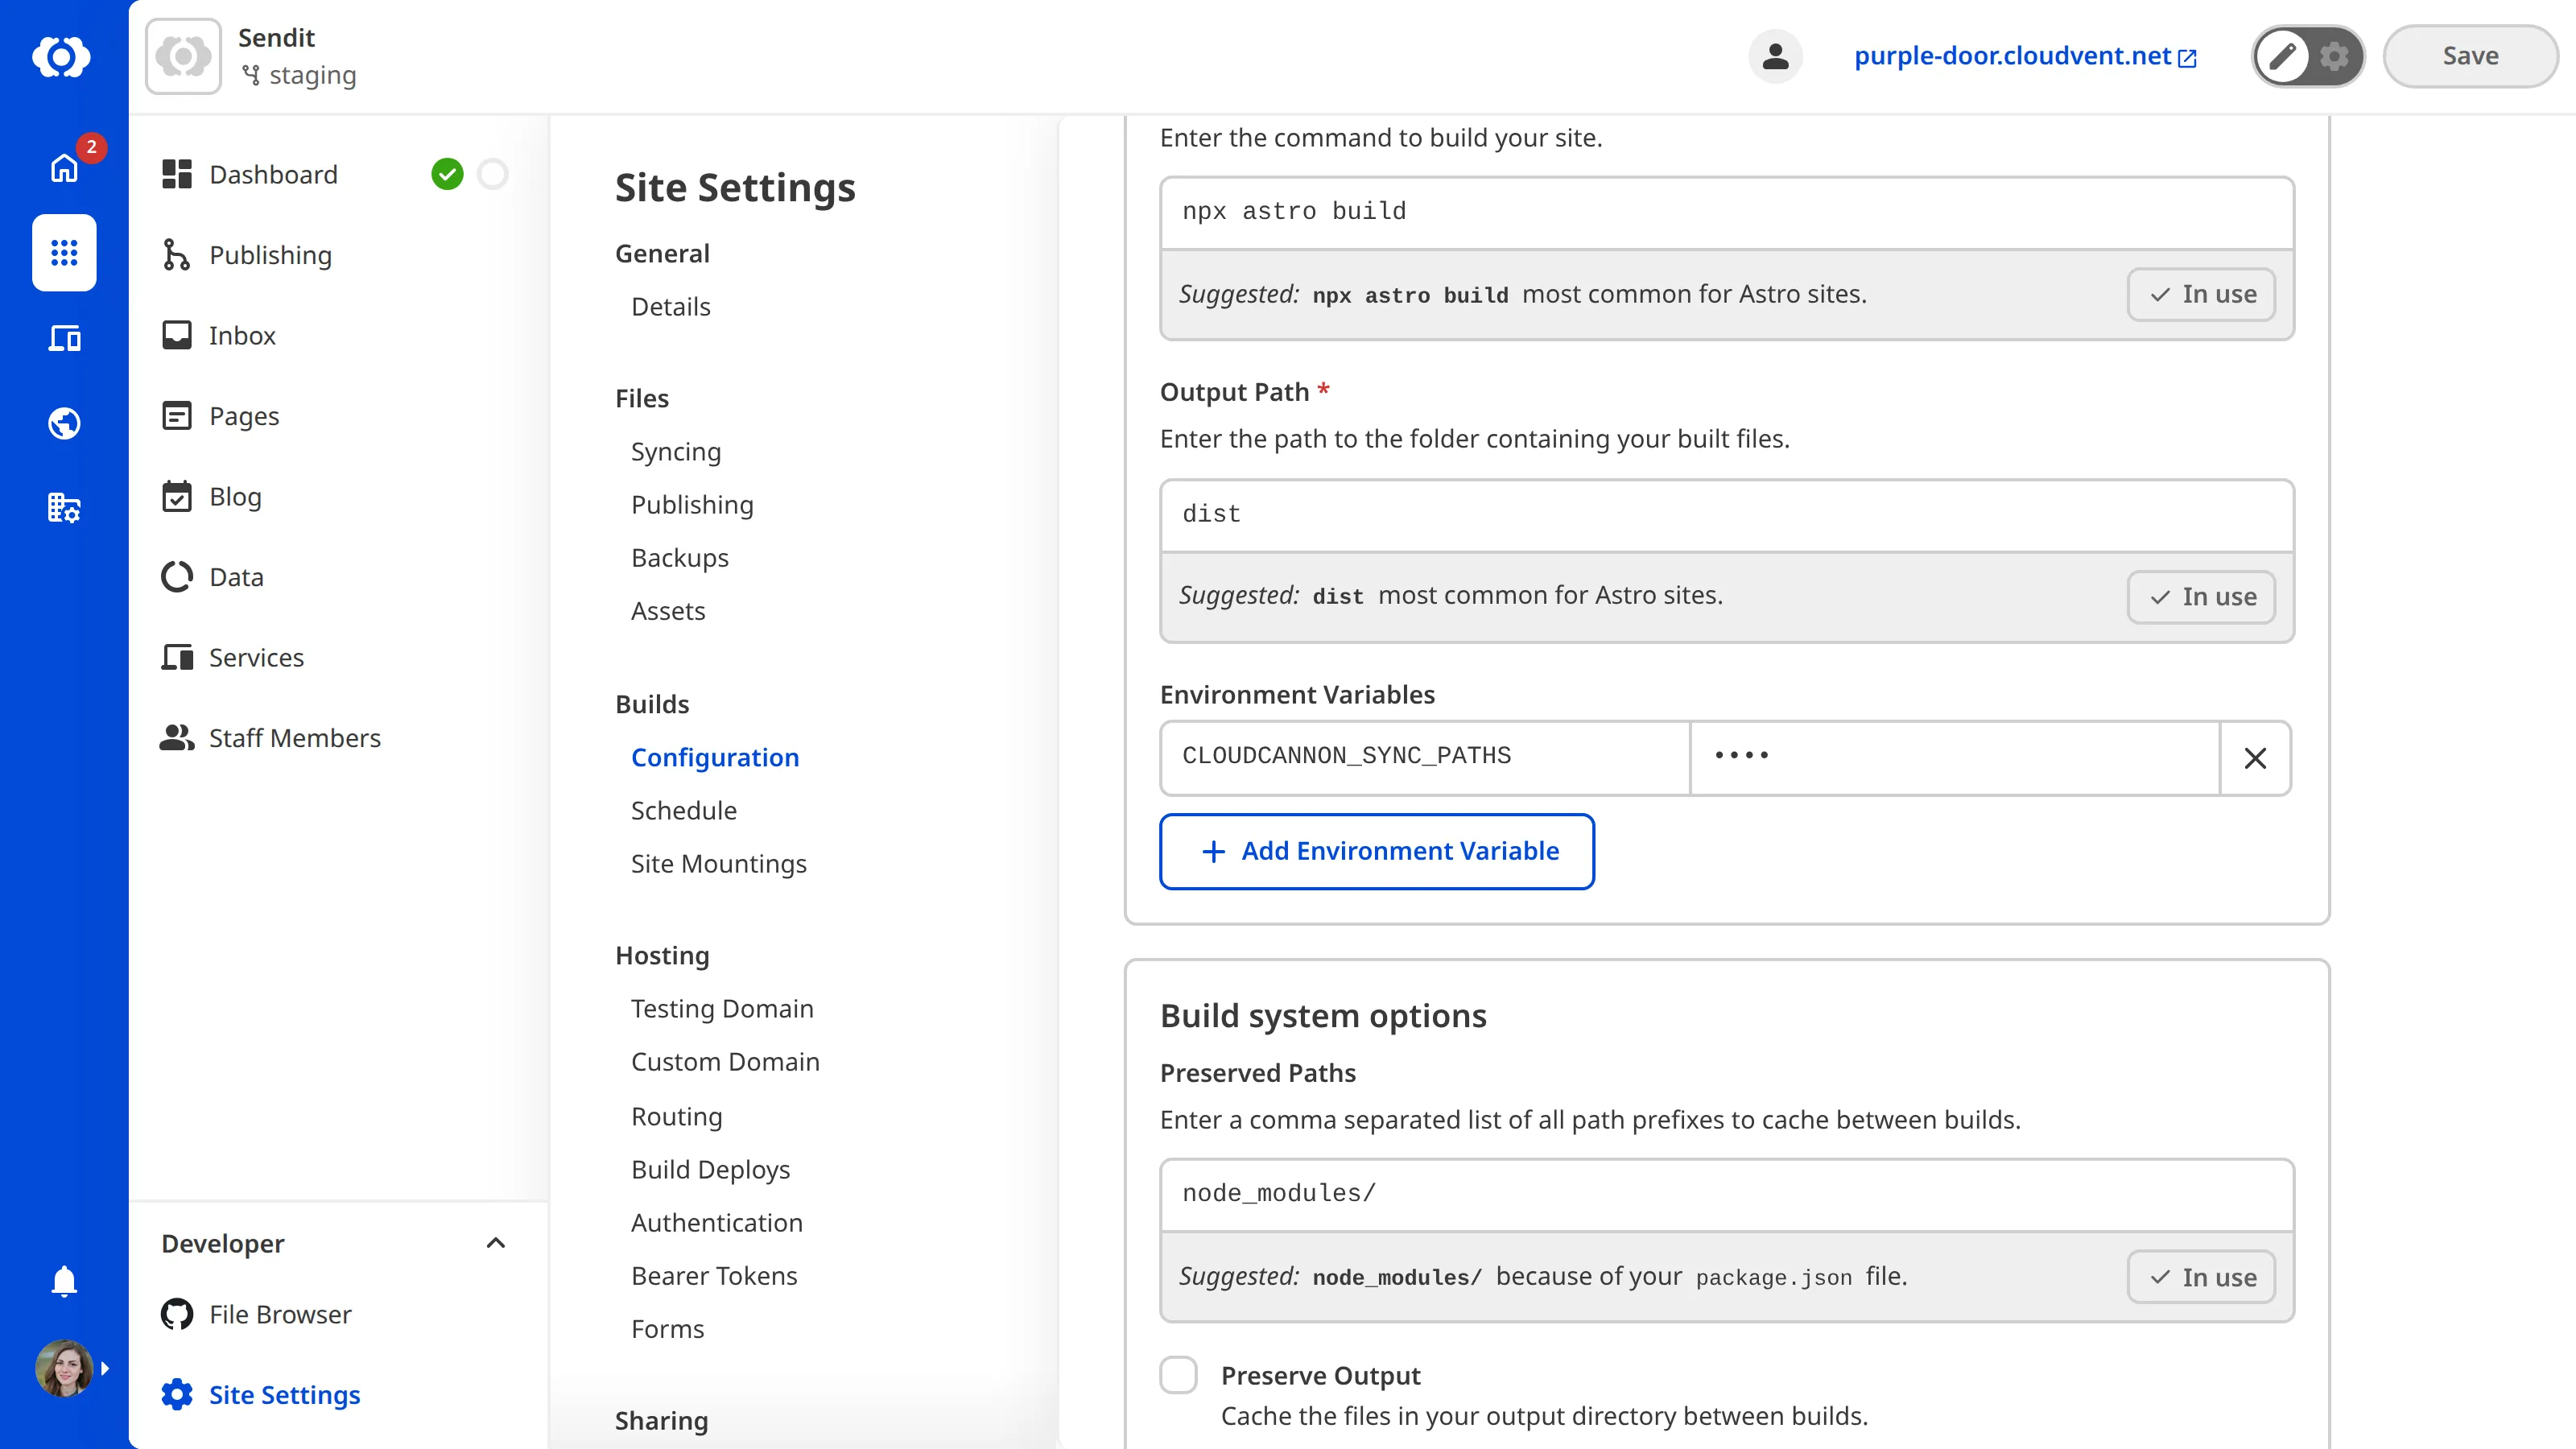This screenshot has width=2576, height=1449.
Task: Toggle the green check status next to Dashboard
Action: 448,173
